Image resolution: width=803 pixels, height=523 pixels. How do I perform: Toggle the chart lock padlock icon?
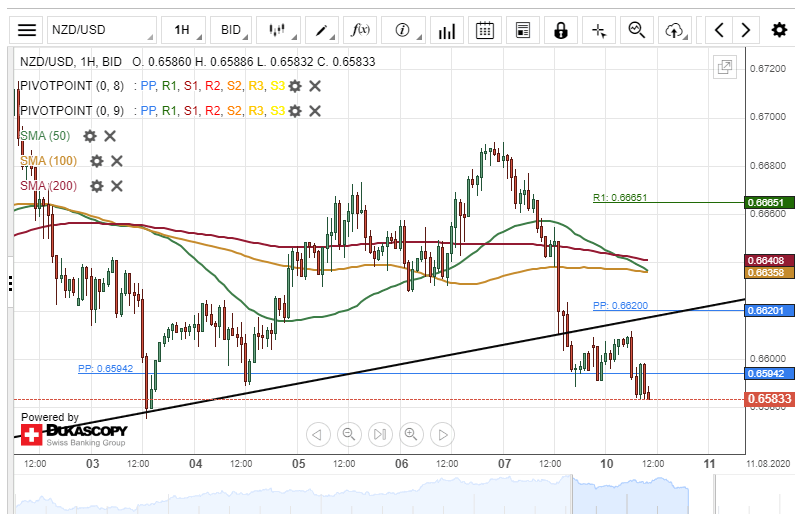point(561,30)
